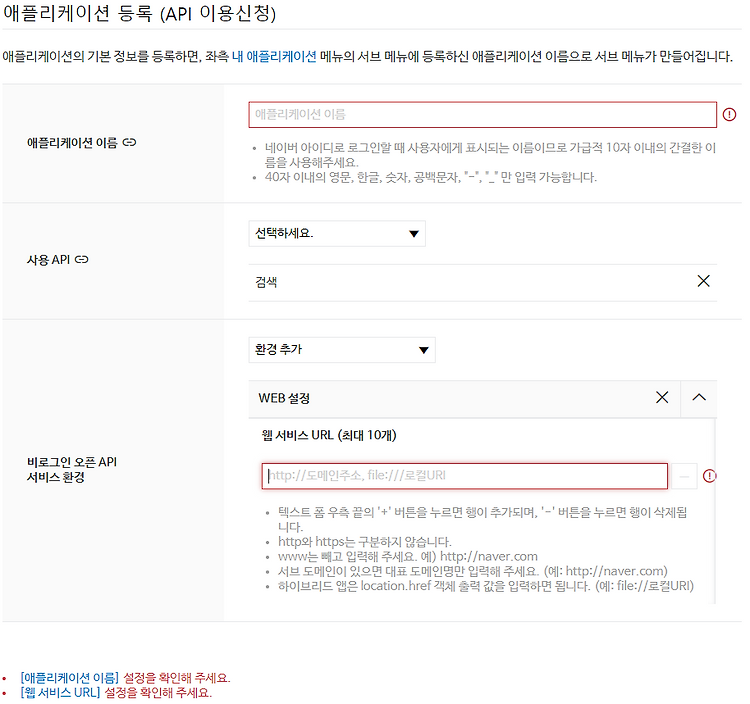750x704 pixels.
Task: Click the WEB 설정 panel header title
Action: coord(284,398)
